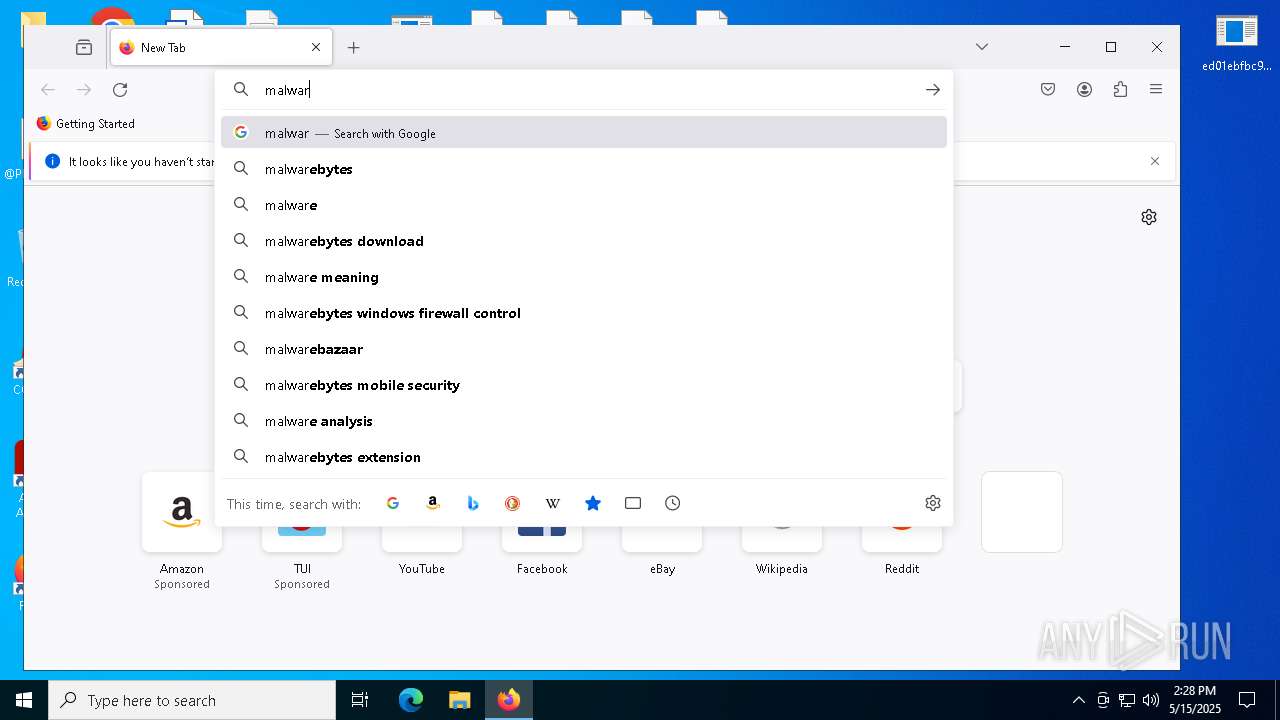Select 'malwarebytes windows firewall control' suggestion
1280x720 pixels.
click(584, 313)
